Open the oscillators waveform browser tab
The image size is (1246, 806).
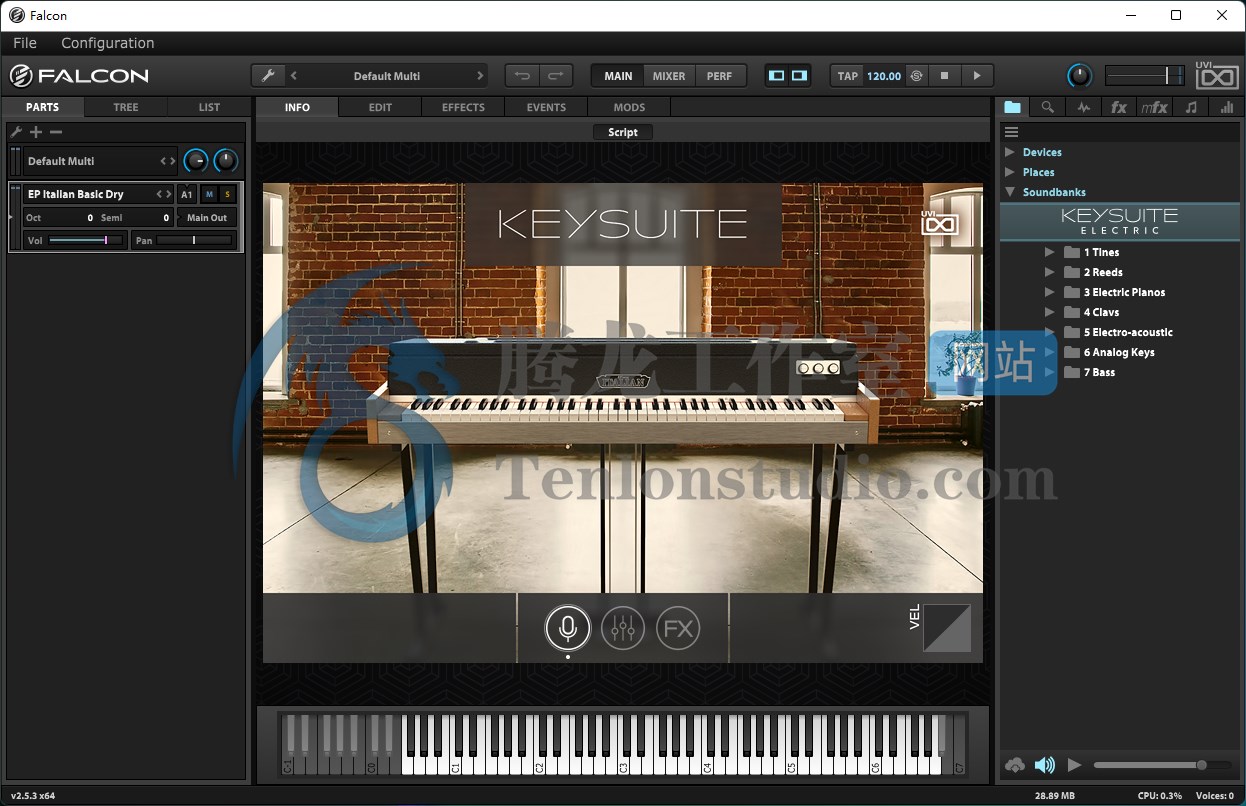(x=1084, y=107)
